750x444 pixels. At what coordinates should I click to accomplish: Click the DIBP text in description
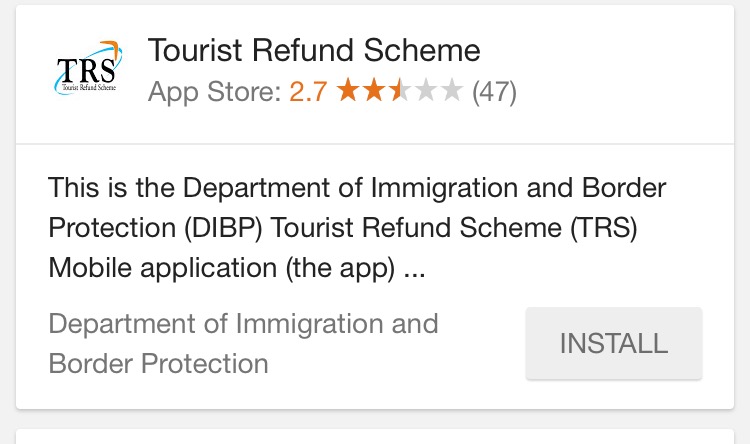point(223,228)
